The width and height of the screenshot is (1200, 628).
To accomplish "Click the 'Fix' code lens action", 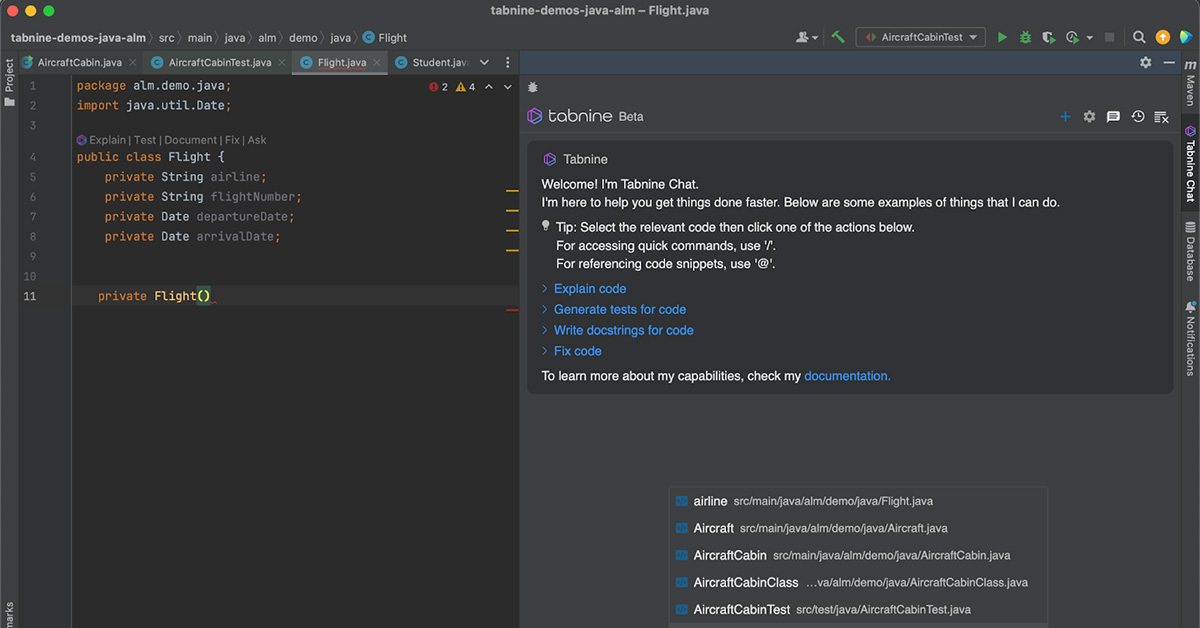I will pos(232,140).
